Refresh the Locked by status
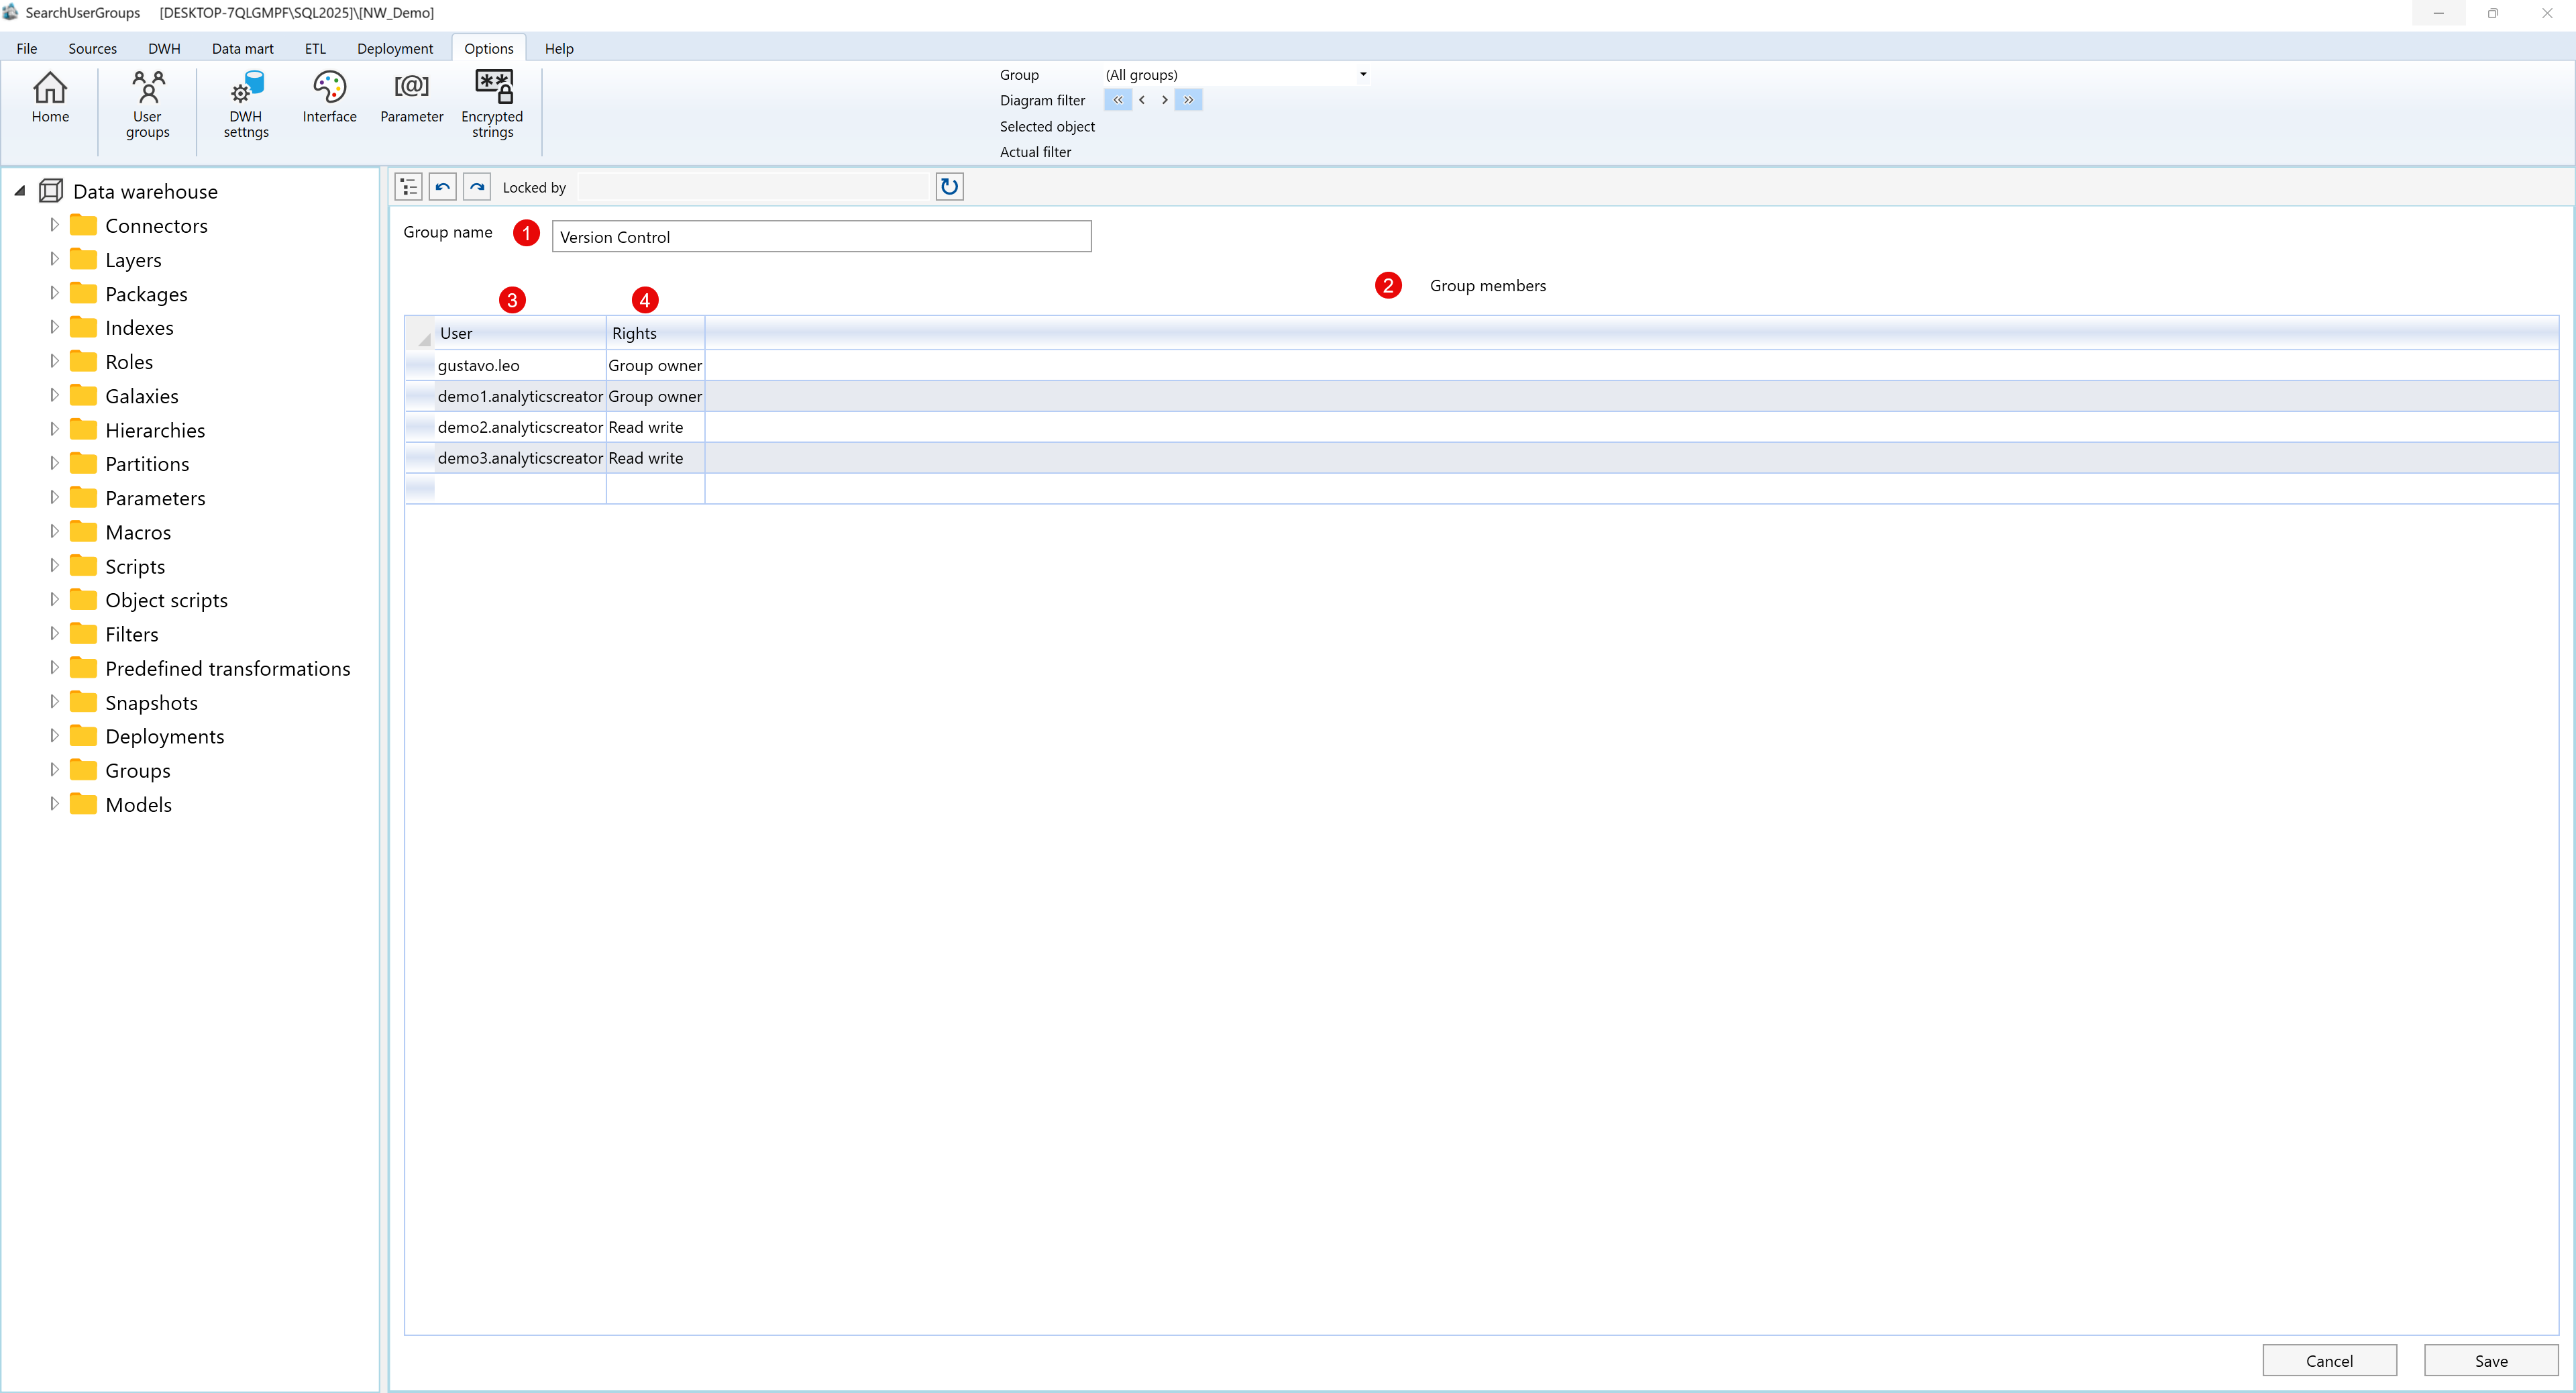Image resolution: width=2576 pixels, height=1393 pixels. pyautogui.click(x=948, y=186)
